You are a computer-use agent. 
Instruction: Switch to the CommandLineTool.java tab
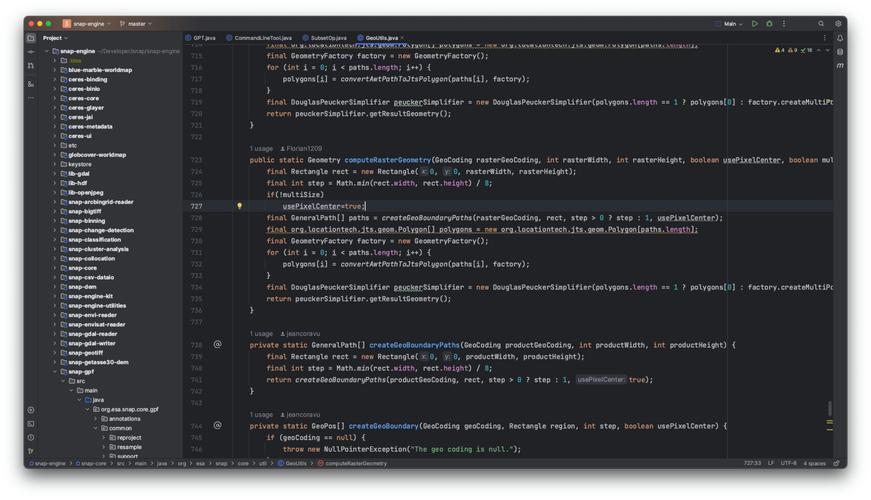[263, 38]
